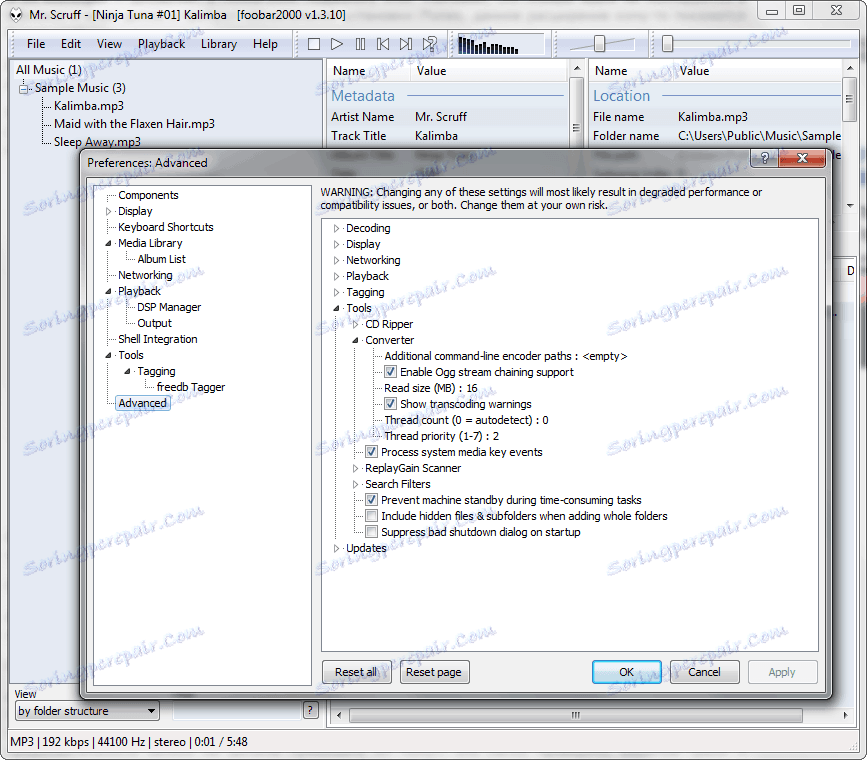
Task: Open the View menu
Action: tap(109, 44)
